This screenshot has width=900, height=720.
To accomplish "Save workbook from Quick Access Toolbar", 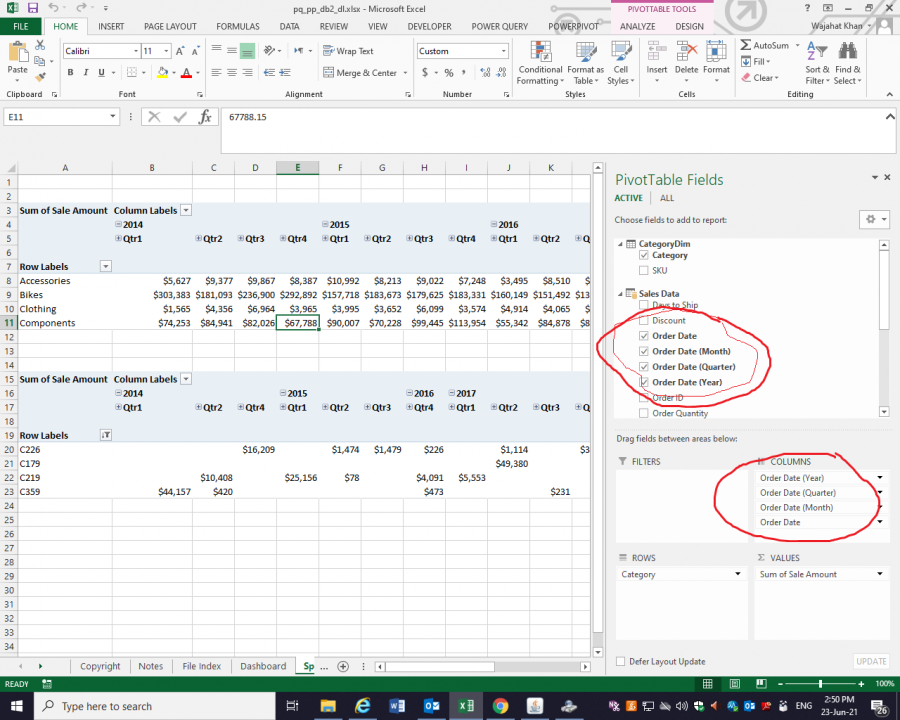I will coord(33,9).
